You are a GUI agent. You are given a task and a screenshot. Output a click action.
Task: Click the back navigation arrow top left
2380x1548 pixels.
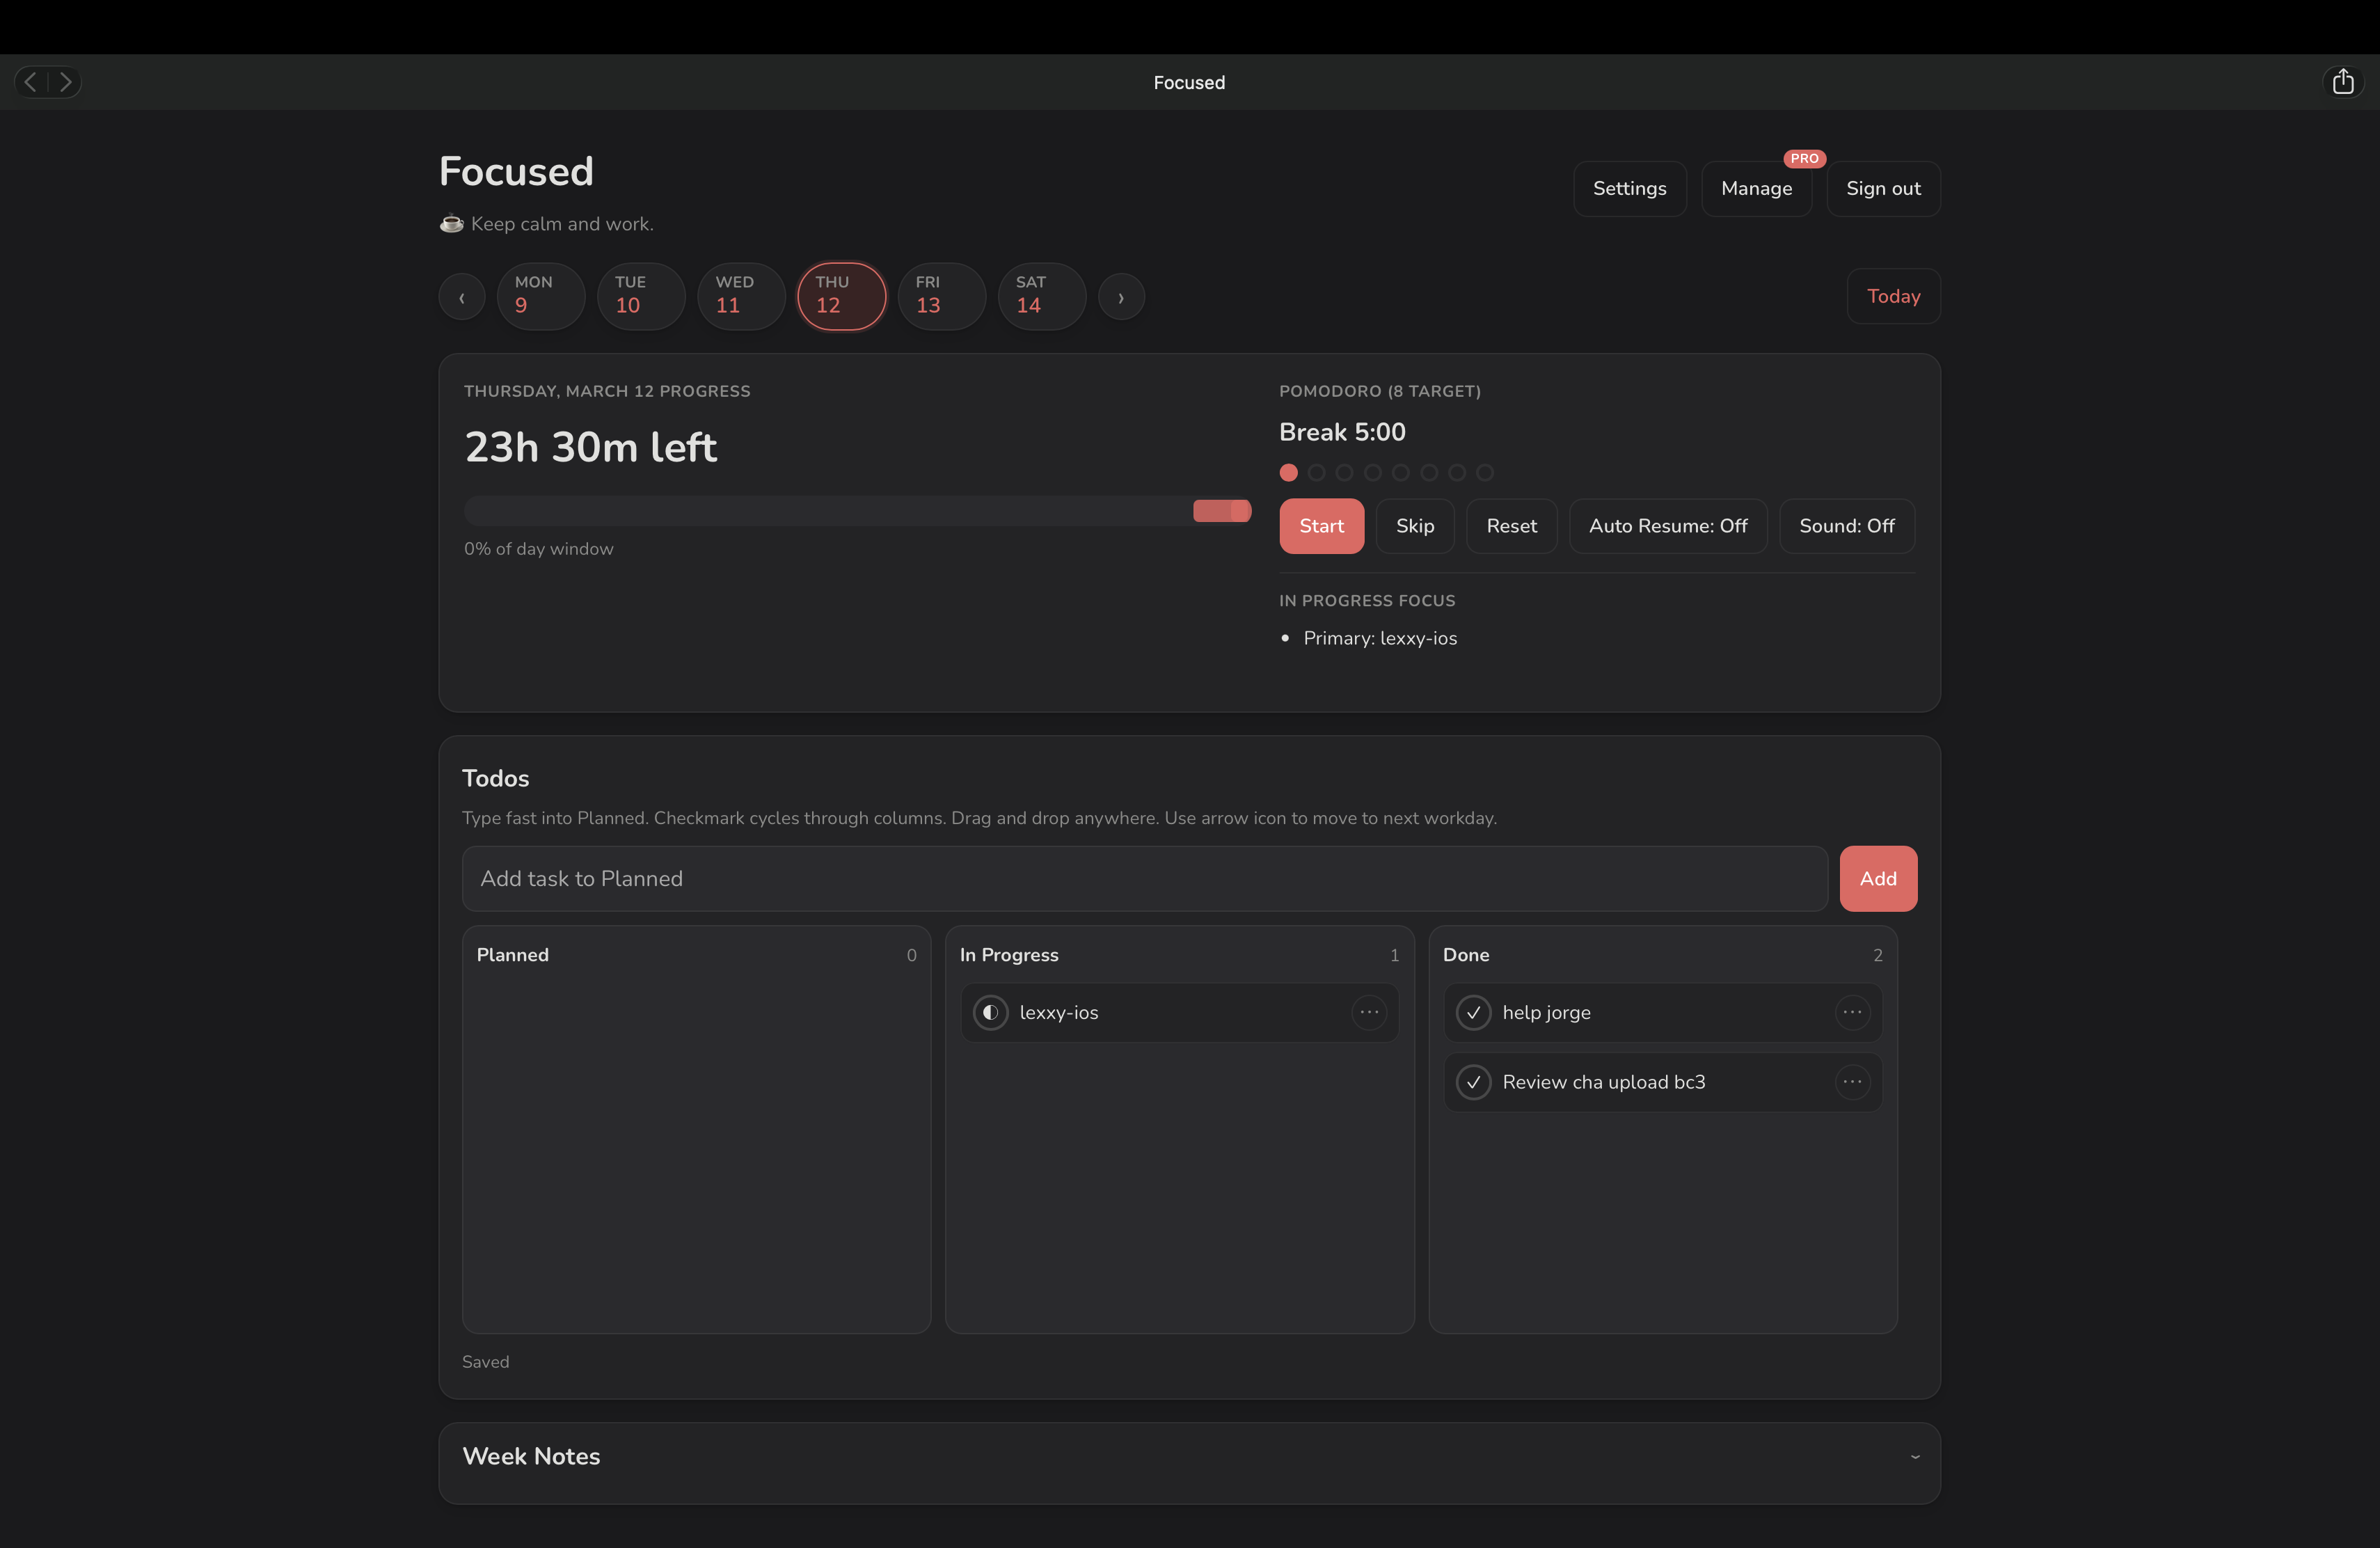[x=30, y=81]
